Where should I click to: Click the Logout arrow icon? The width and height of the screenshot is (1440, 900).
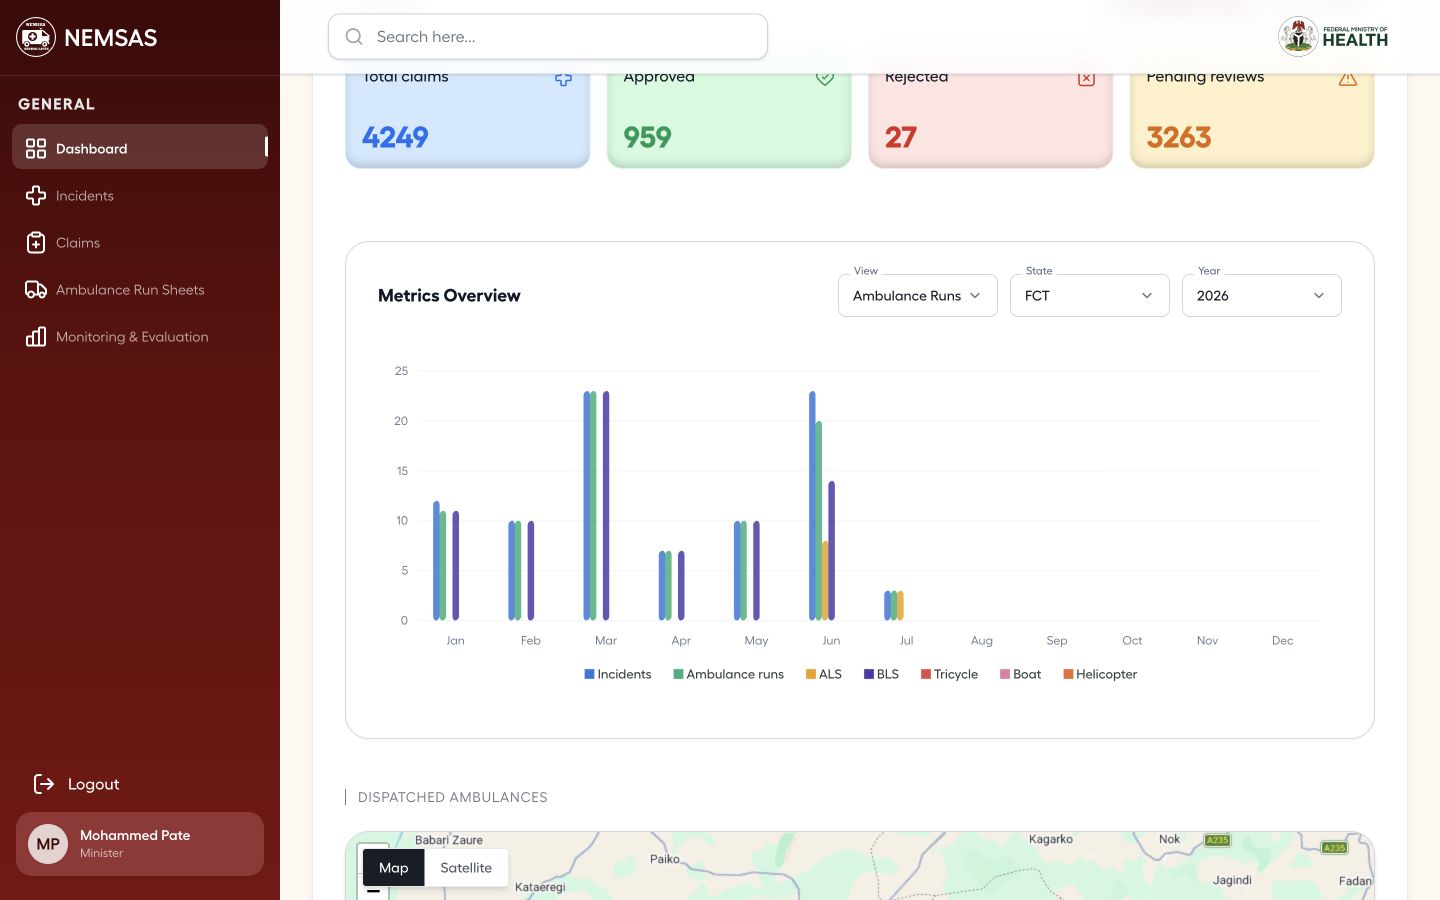pyautogui.click(x=44, y=784)
